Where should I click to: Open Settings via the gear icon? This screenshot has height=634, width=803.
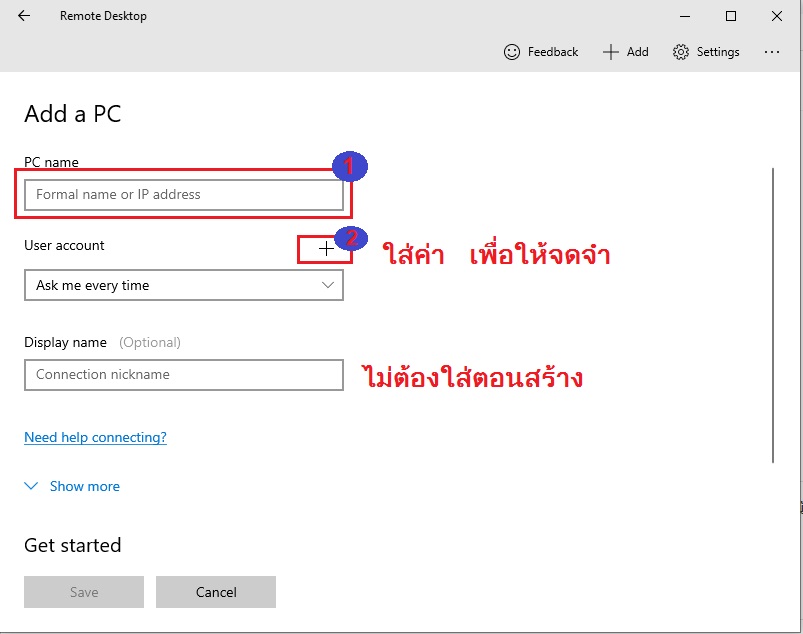tap(681, 52)
